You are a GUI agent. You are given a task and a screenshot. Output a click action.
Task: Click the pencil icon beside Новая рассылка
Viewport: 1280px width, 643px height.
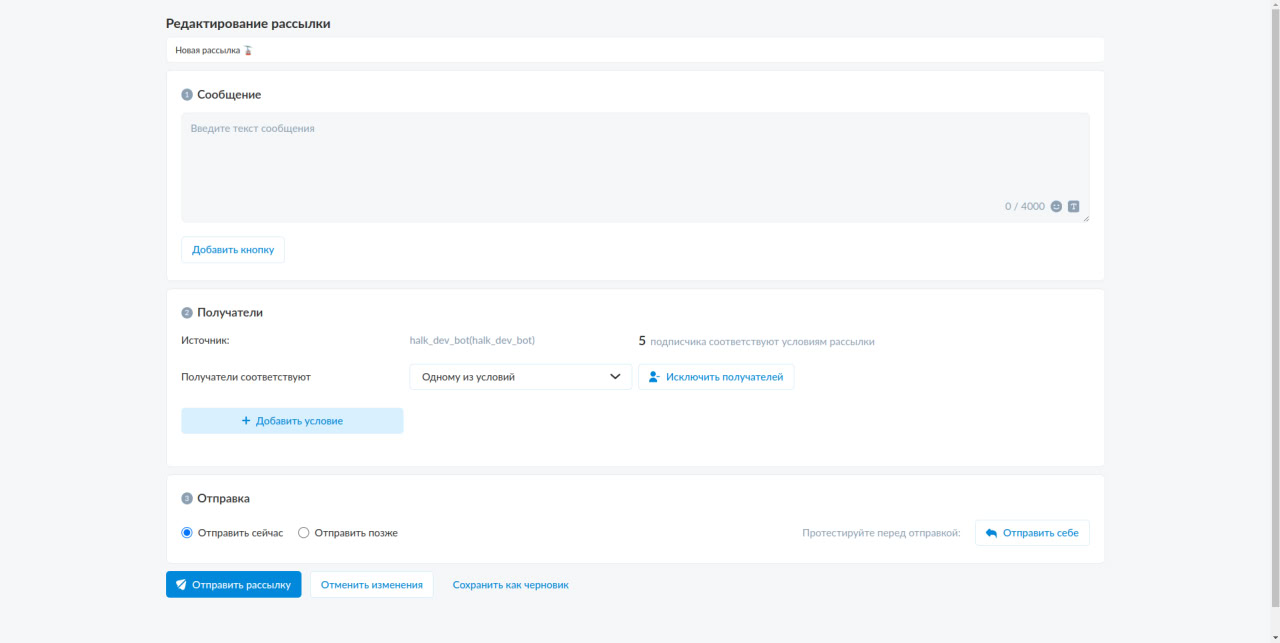click(x=248, y=49)
